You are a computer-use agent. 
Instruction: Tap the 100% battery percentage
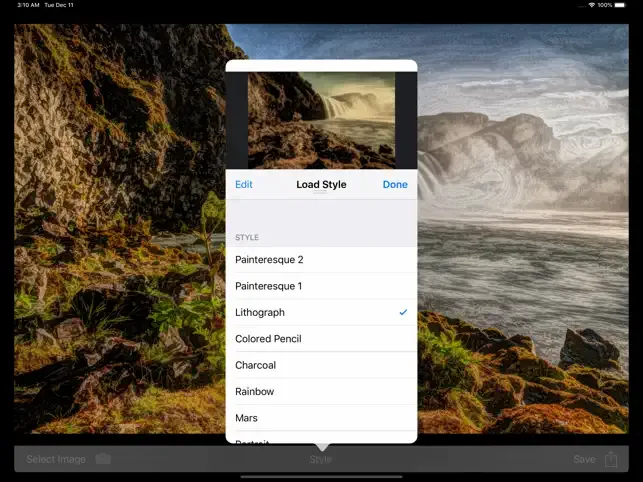pyautogui.click(x=604, y=5)
